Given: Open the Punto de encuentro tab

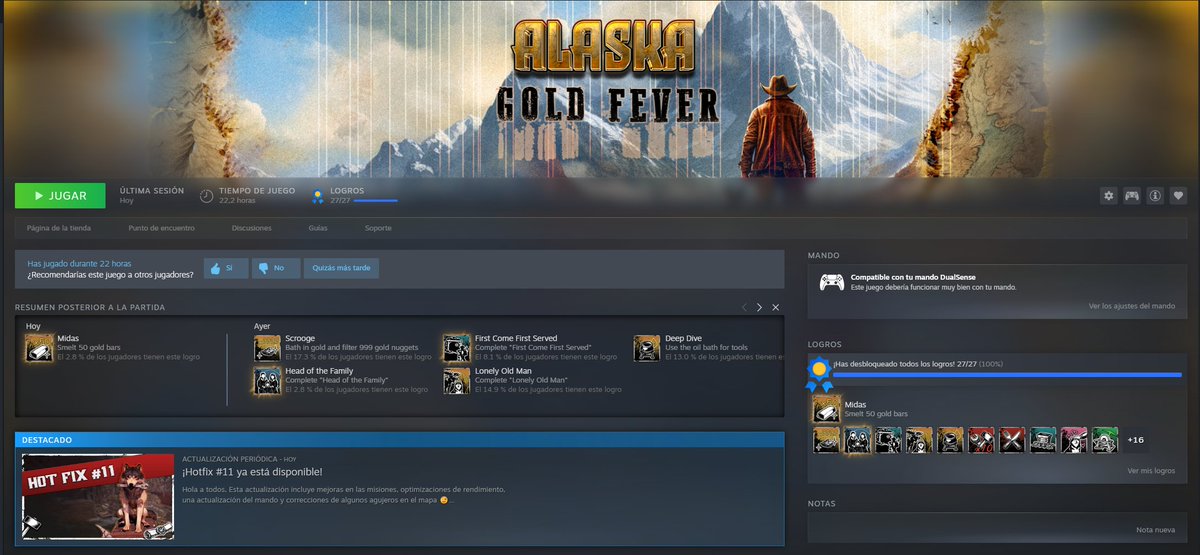Looking at the screenshot, I should coord(161,228).
